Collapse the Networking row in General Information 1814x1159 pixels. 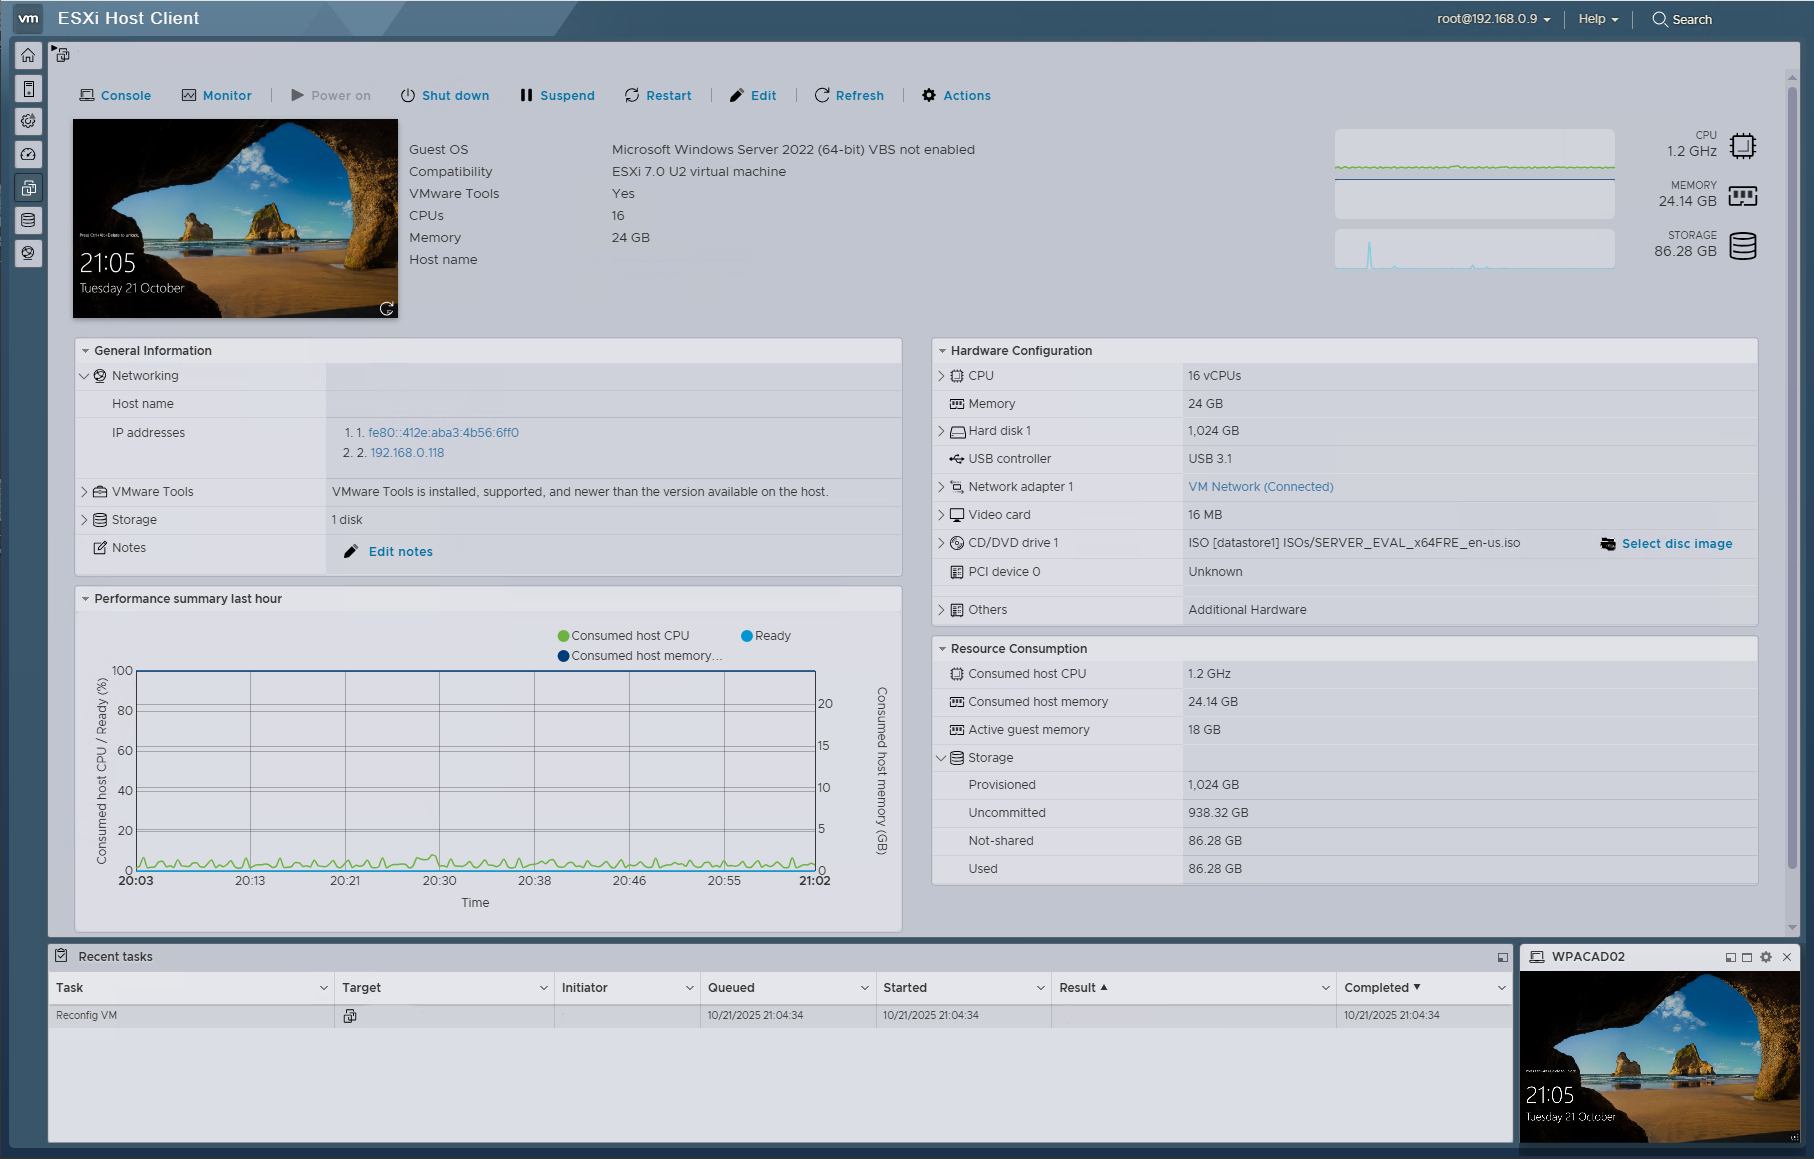pos(85,375)
